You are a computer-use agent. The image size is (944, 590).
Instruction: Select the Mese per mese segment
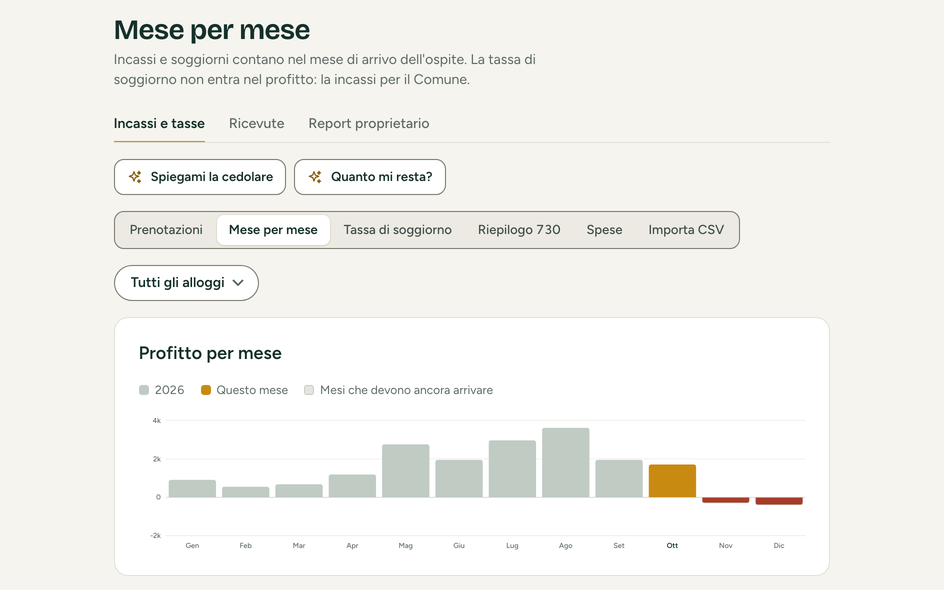pyautogui.click(x=273, y=230)
